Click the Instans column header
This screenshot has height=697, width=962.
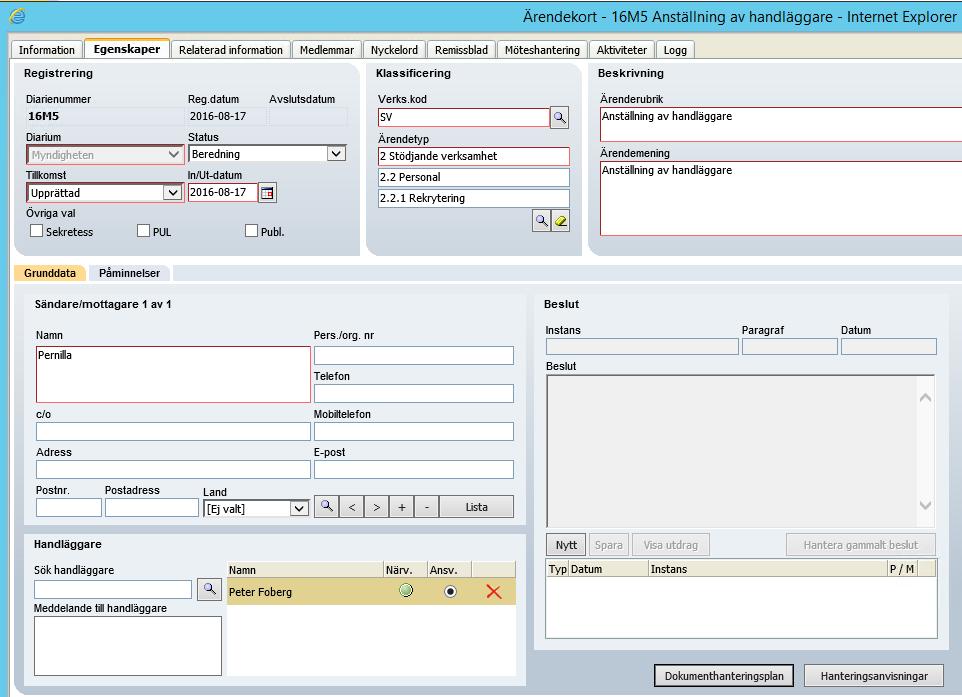click(768, 569)
